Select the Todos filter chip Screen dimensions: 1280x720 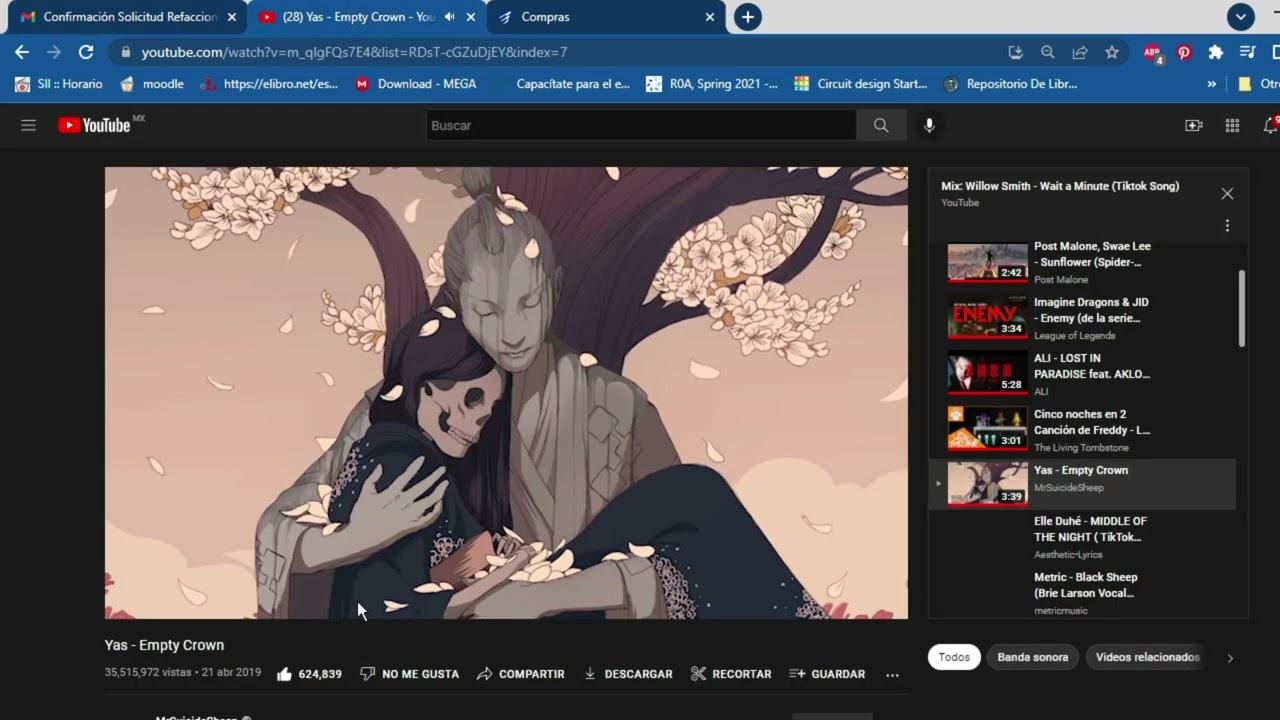(954, 657)
